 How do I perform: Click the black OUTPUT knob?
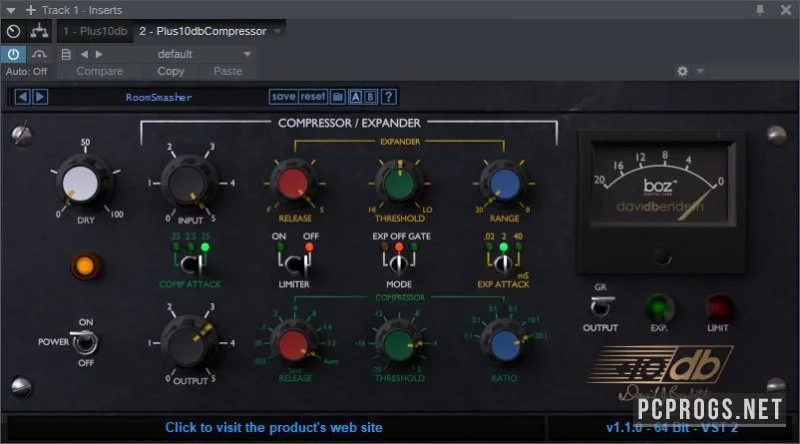coord(187,343)
